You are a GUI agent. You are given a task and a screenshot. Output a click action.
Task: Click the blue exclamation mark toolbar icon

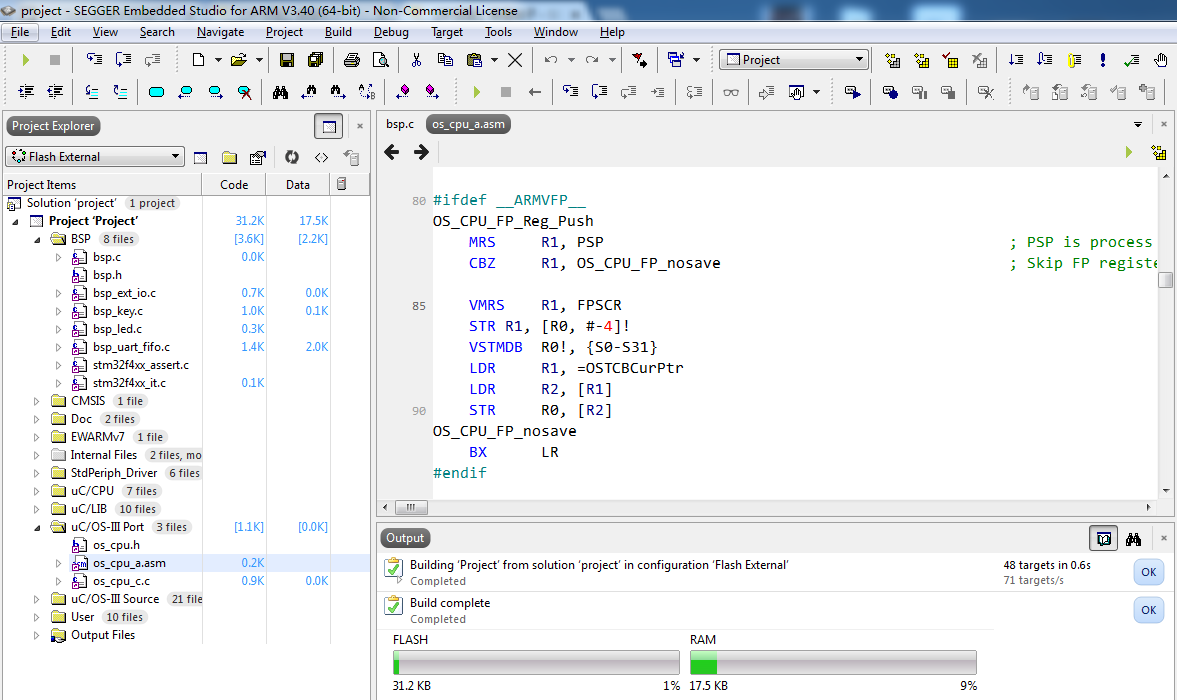click(x=1103, y=60)
